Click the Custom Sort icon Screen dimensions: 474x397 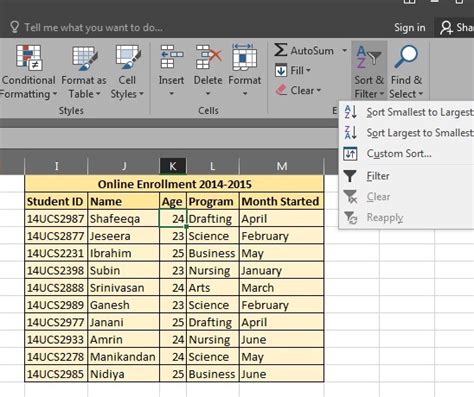(350, 154)
